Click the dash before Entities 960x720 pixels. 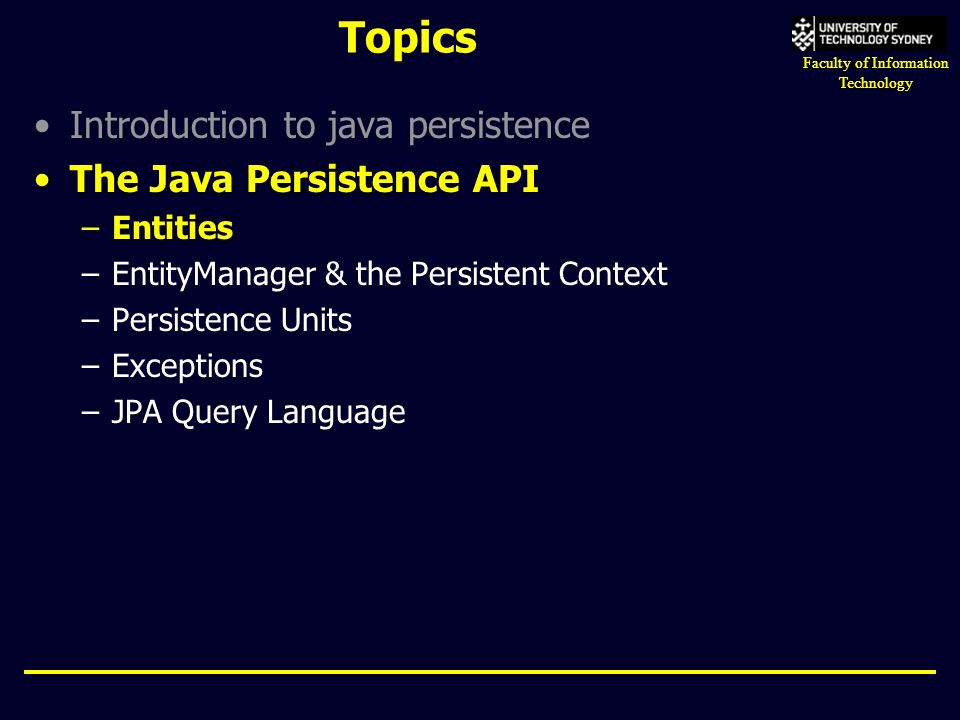(x=90, y=228)
